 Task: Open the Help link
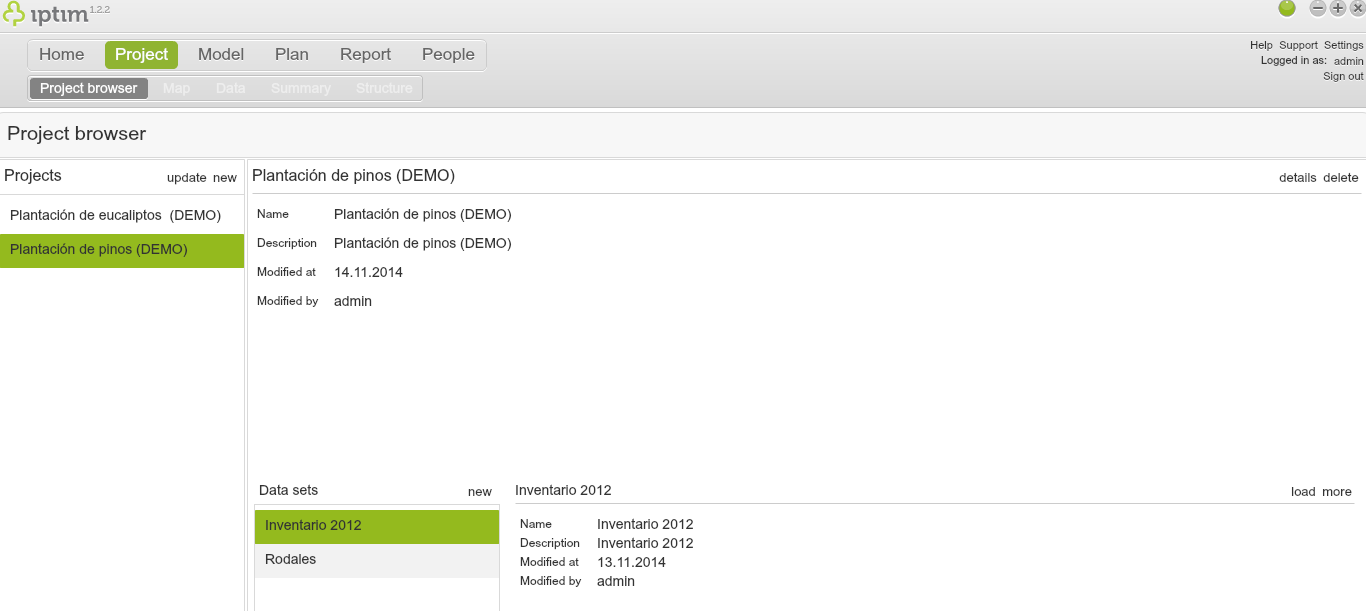pyautogui.click(x=1259, y=45)
